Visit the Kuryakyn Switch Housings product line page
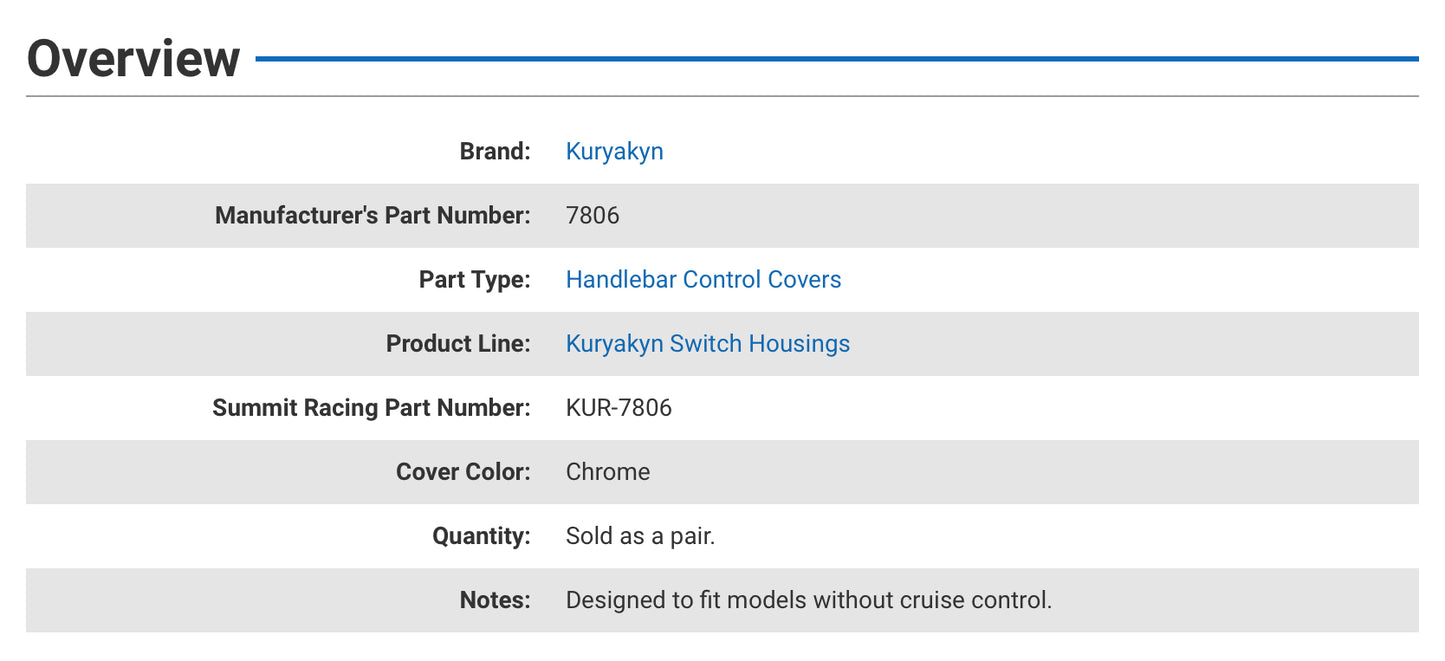 pyautogui.click(x=707, y=343)
